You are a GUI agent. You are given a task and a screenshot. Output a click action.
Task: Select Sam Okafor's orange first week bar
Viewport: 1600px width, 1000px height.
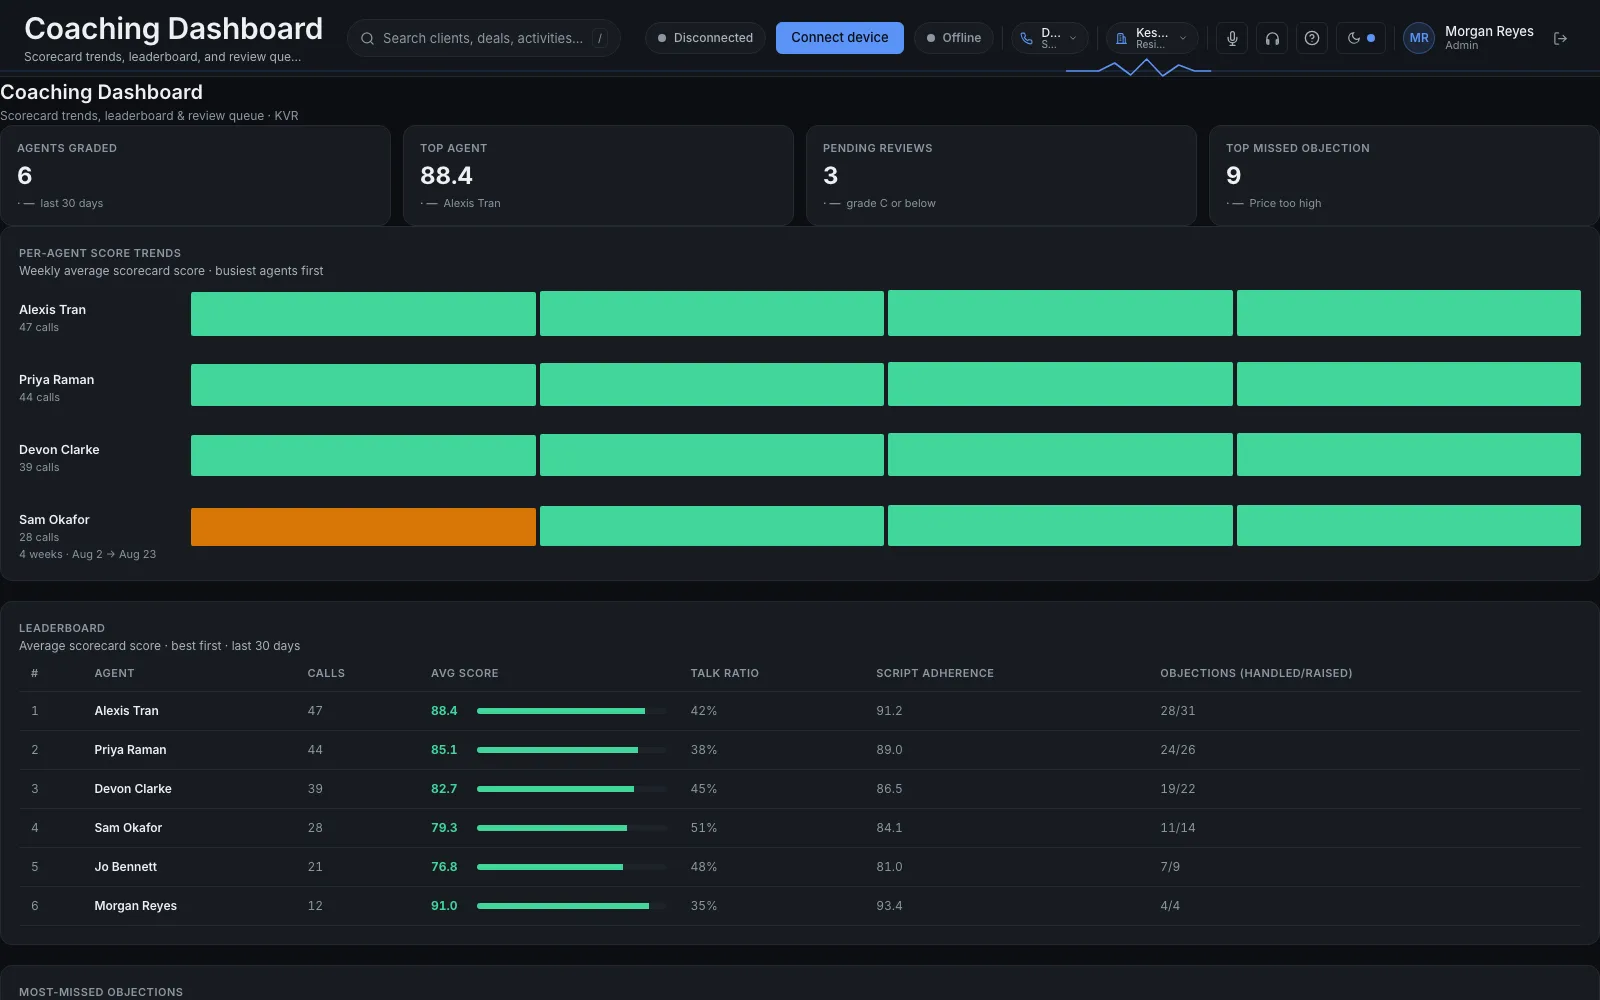[x=363, y=527]
